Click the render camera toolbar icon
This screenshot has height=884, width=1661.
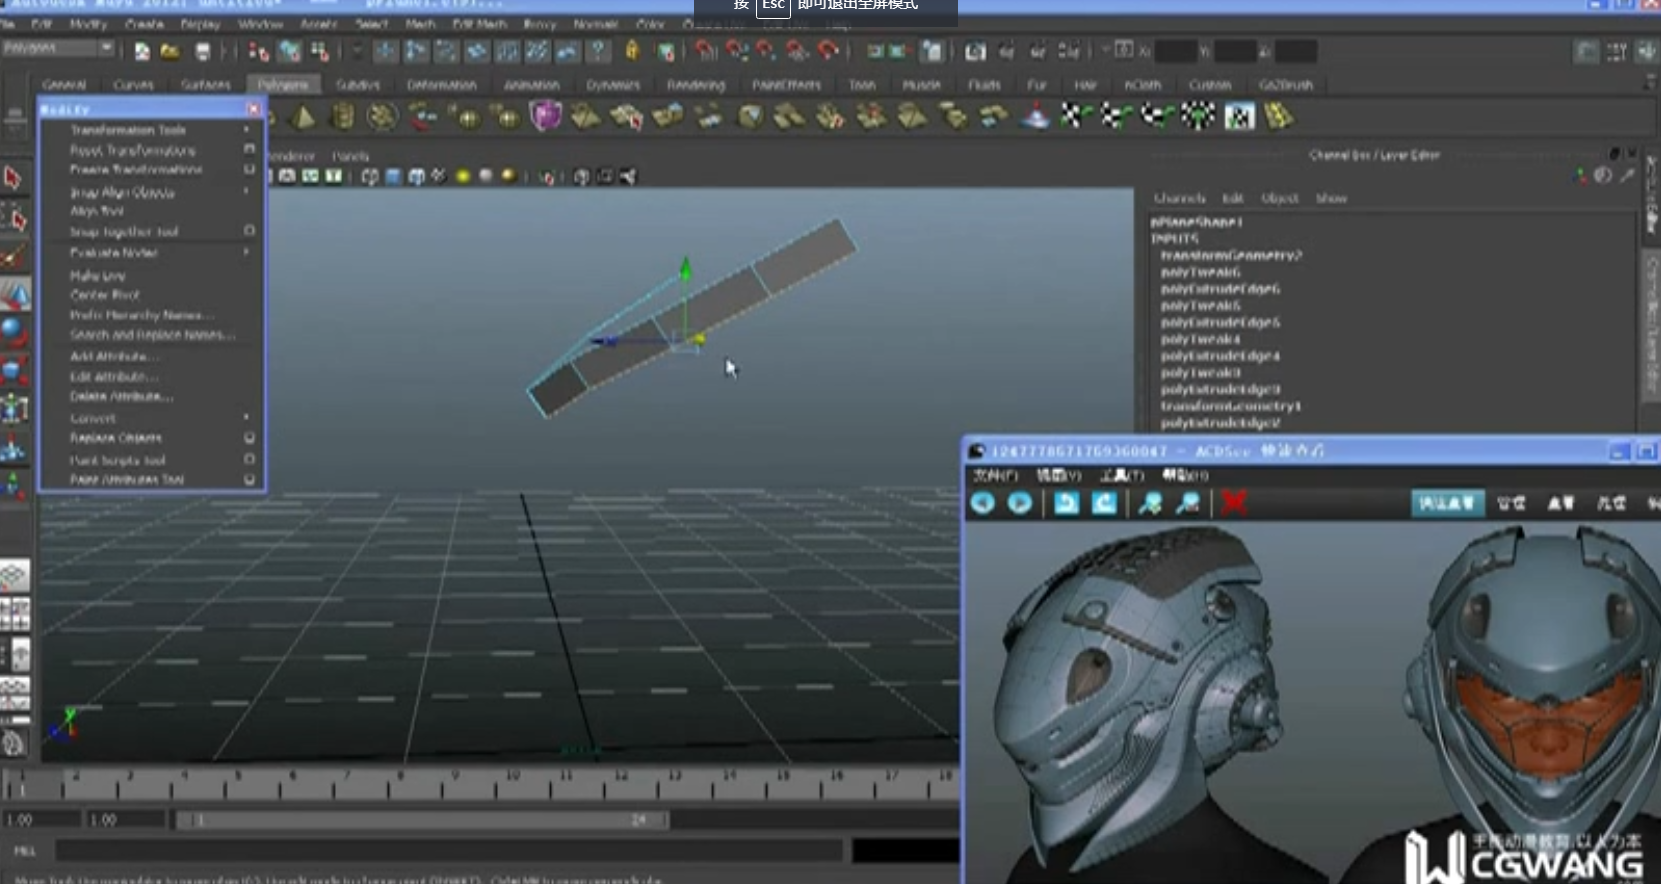coord(975,51)
